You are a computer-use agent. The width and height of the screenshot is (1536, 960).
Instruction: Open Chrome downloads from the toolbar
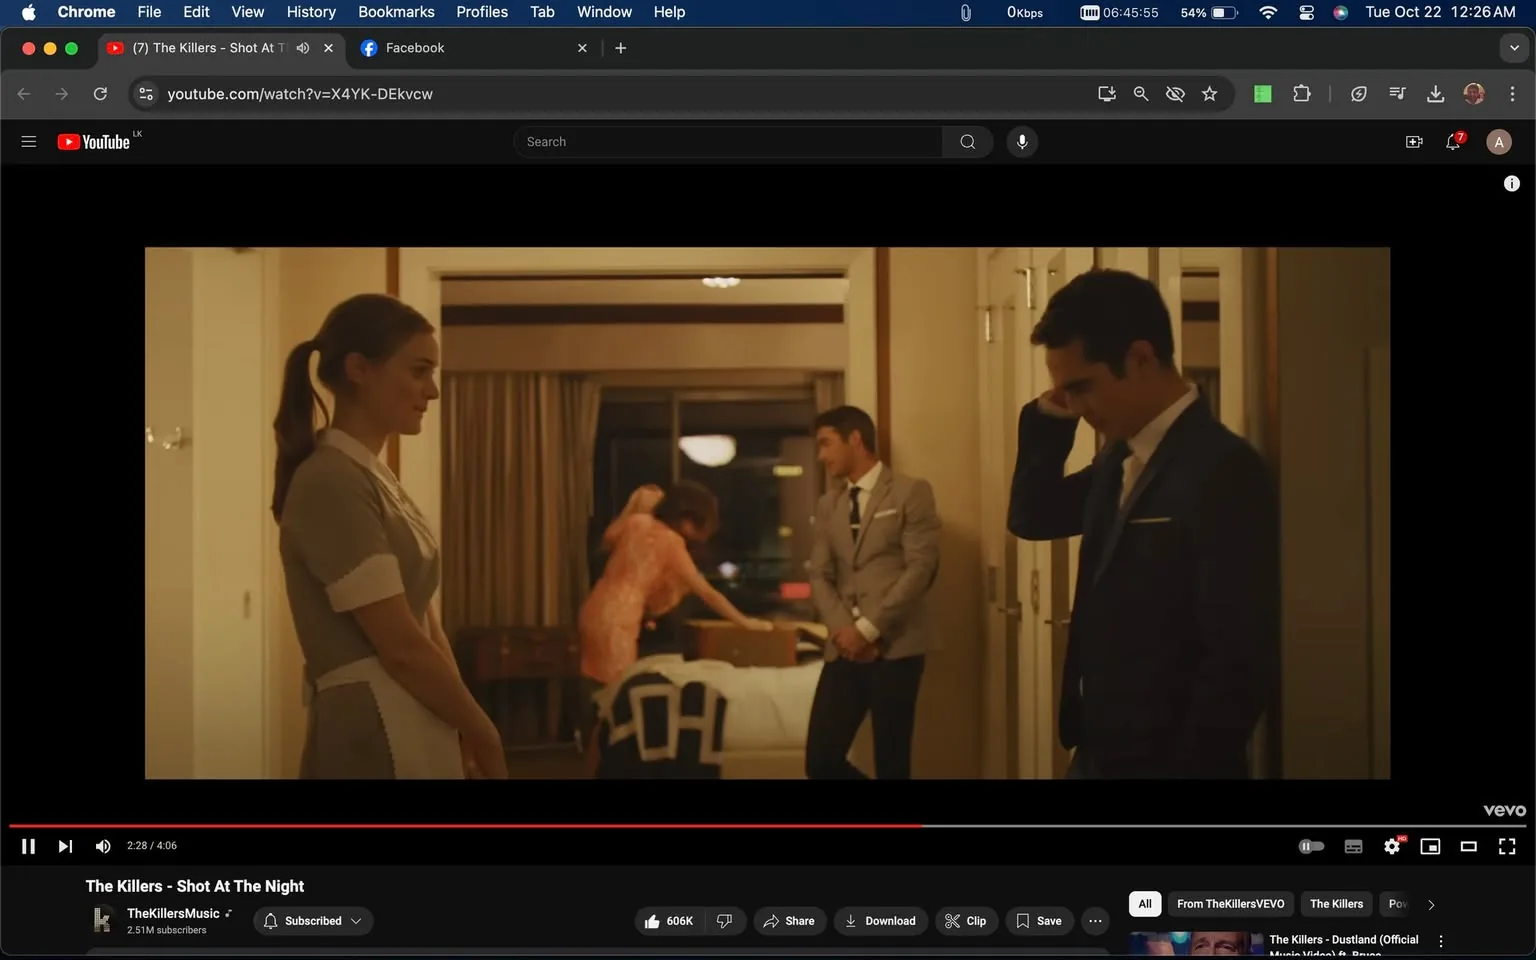pyautogui.click(x=1435, y=93)
